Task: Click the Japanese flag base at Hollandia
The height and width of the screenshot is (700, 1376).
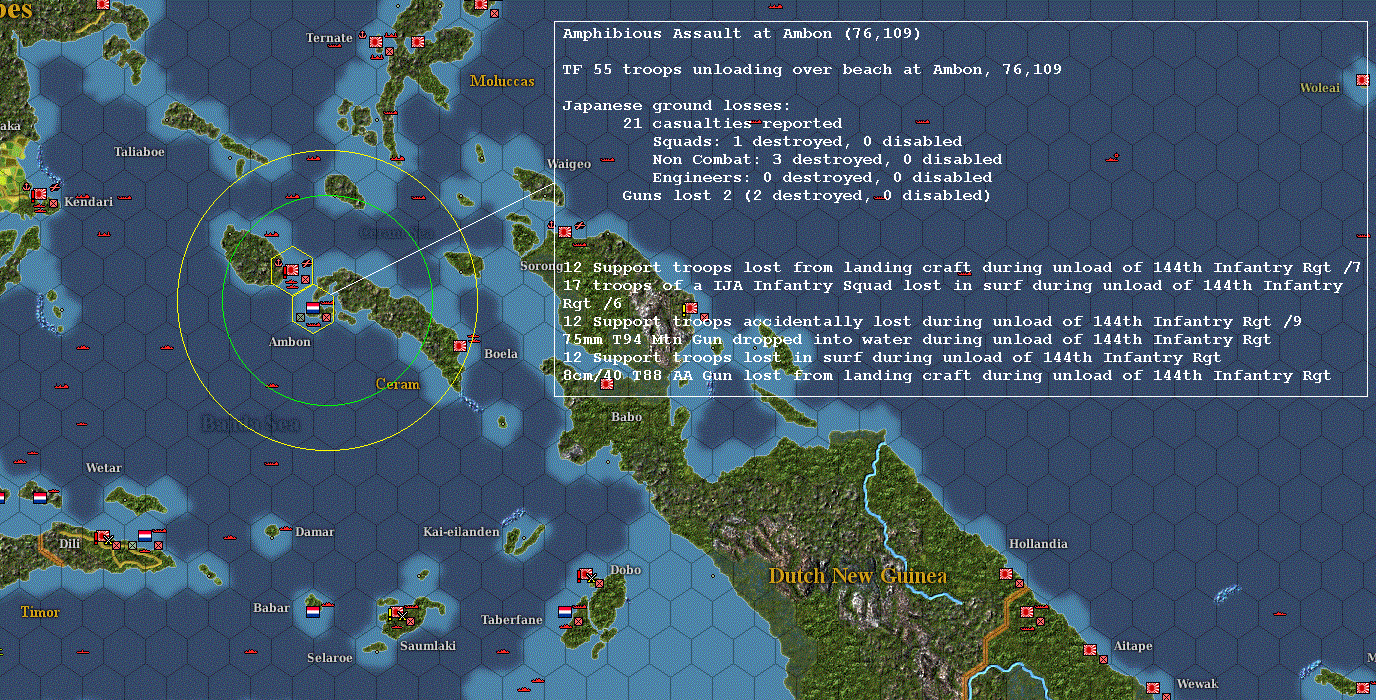Action: coord(1006,574)
